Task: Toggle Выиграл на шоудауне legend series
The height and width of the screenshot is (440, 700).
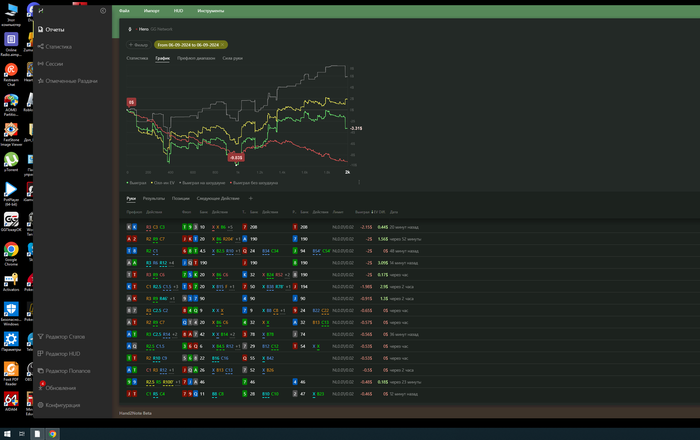Action: (x=202, y=183)
